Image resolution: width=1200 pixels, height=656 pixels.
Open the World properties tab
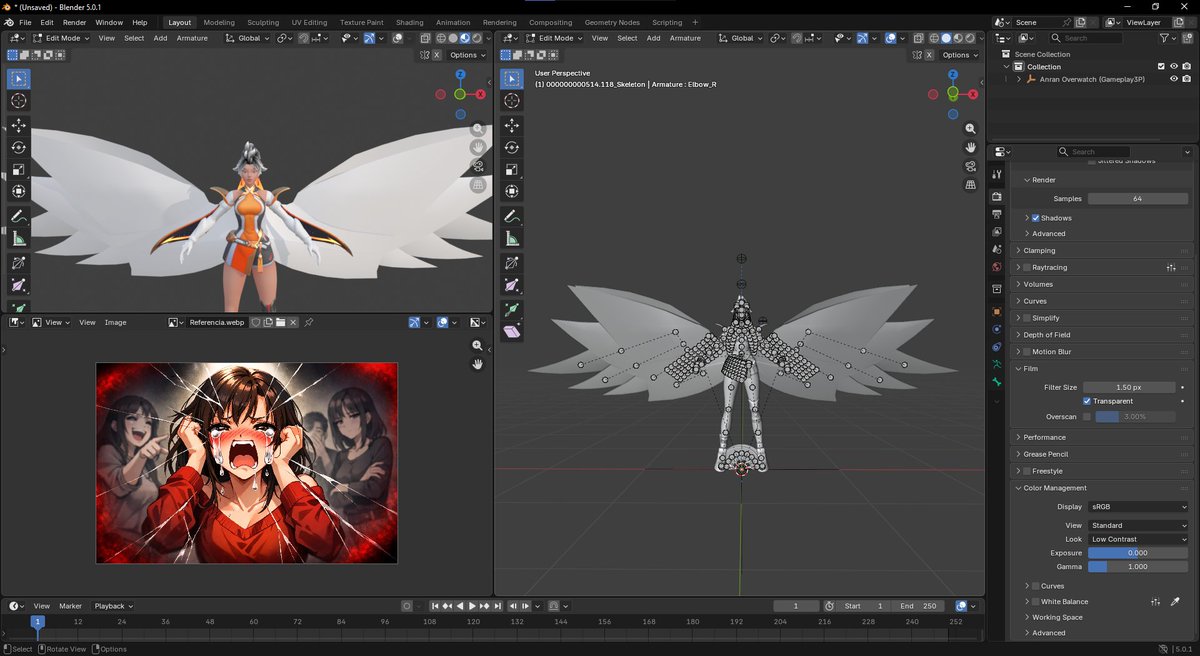coord(996,267)
